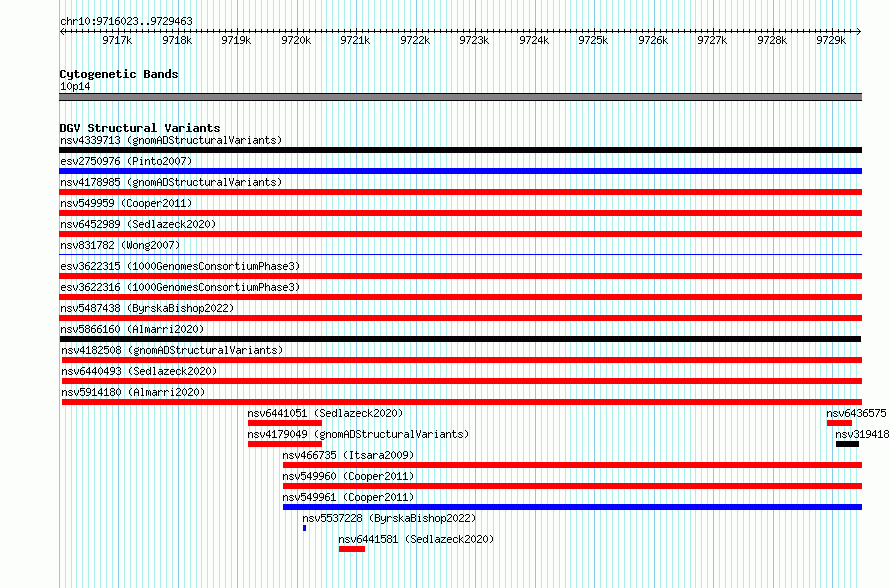This screenshot has width=890, height=588.
Task: Click the black bar under nsv5866160
Action: tap(460, 339)
